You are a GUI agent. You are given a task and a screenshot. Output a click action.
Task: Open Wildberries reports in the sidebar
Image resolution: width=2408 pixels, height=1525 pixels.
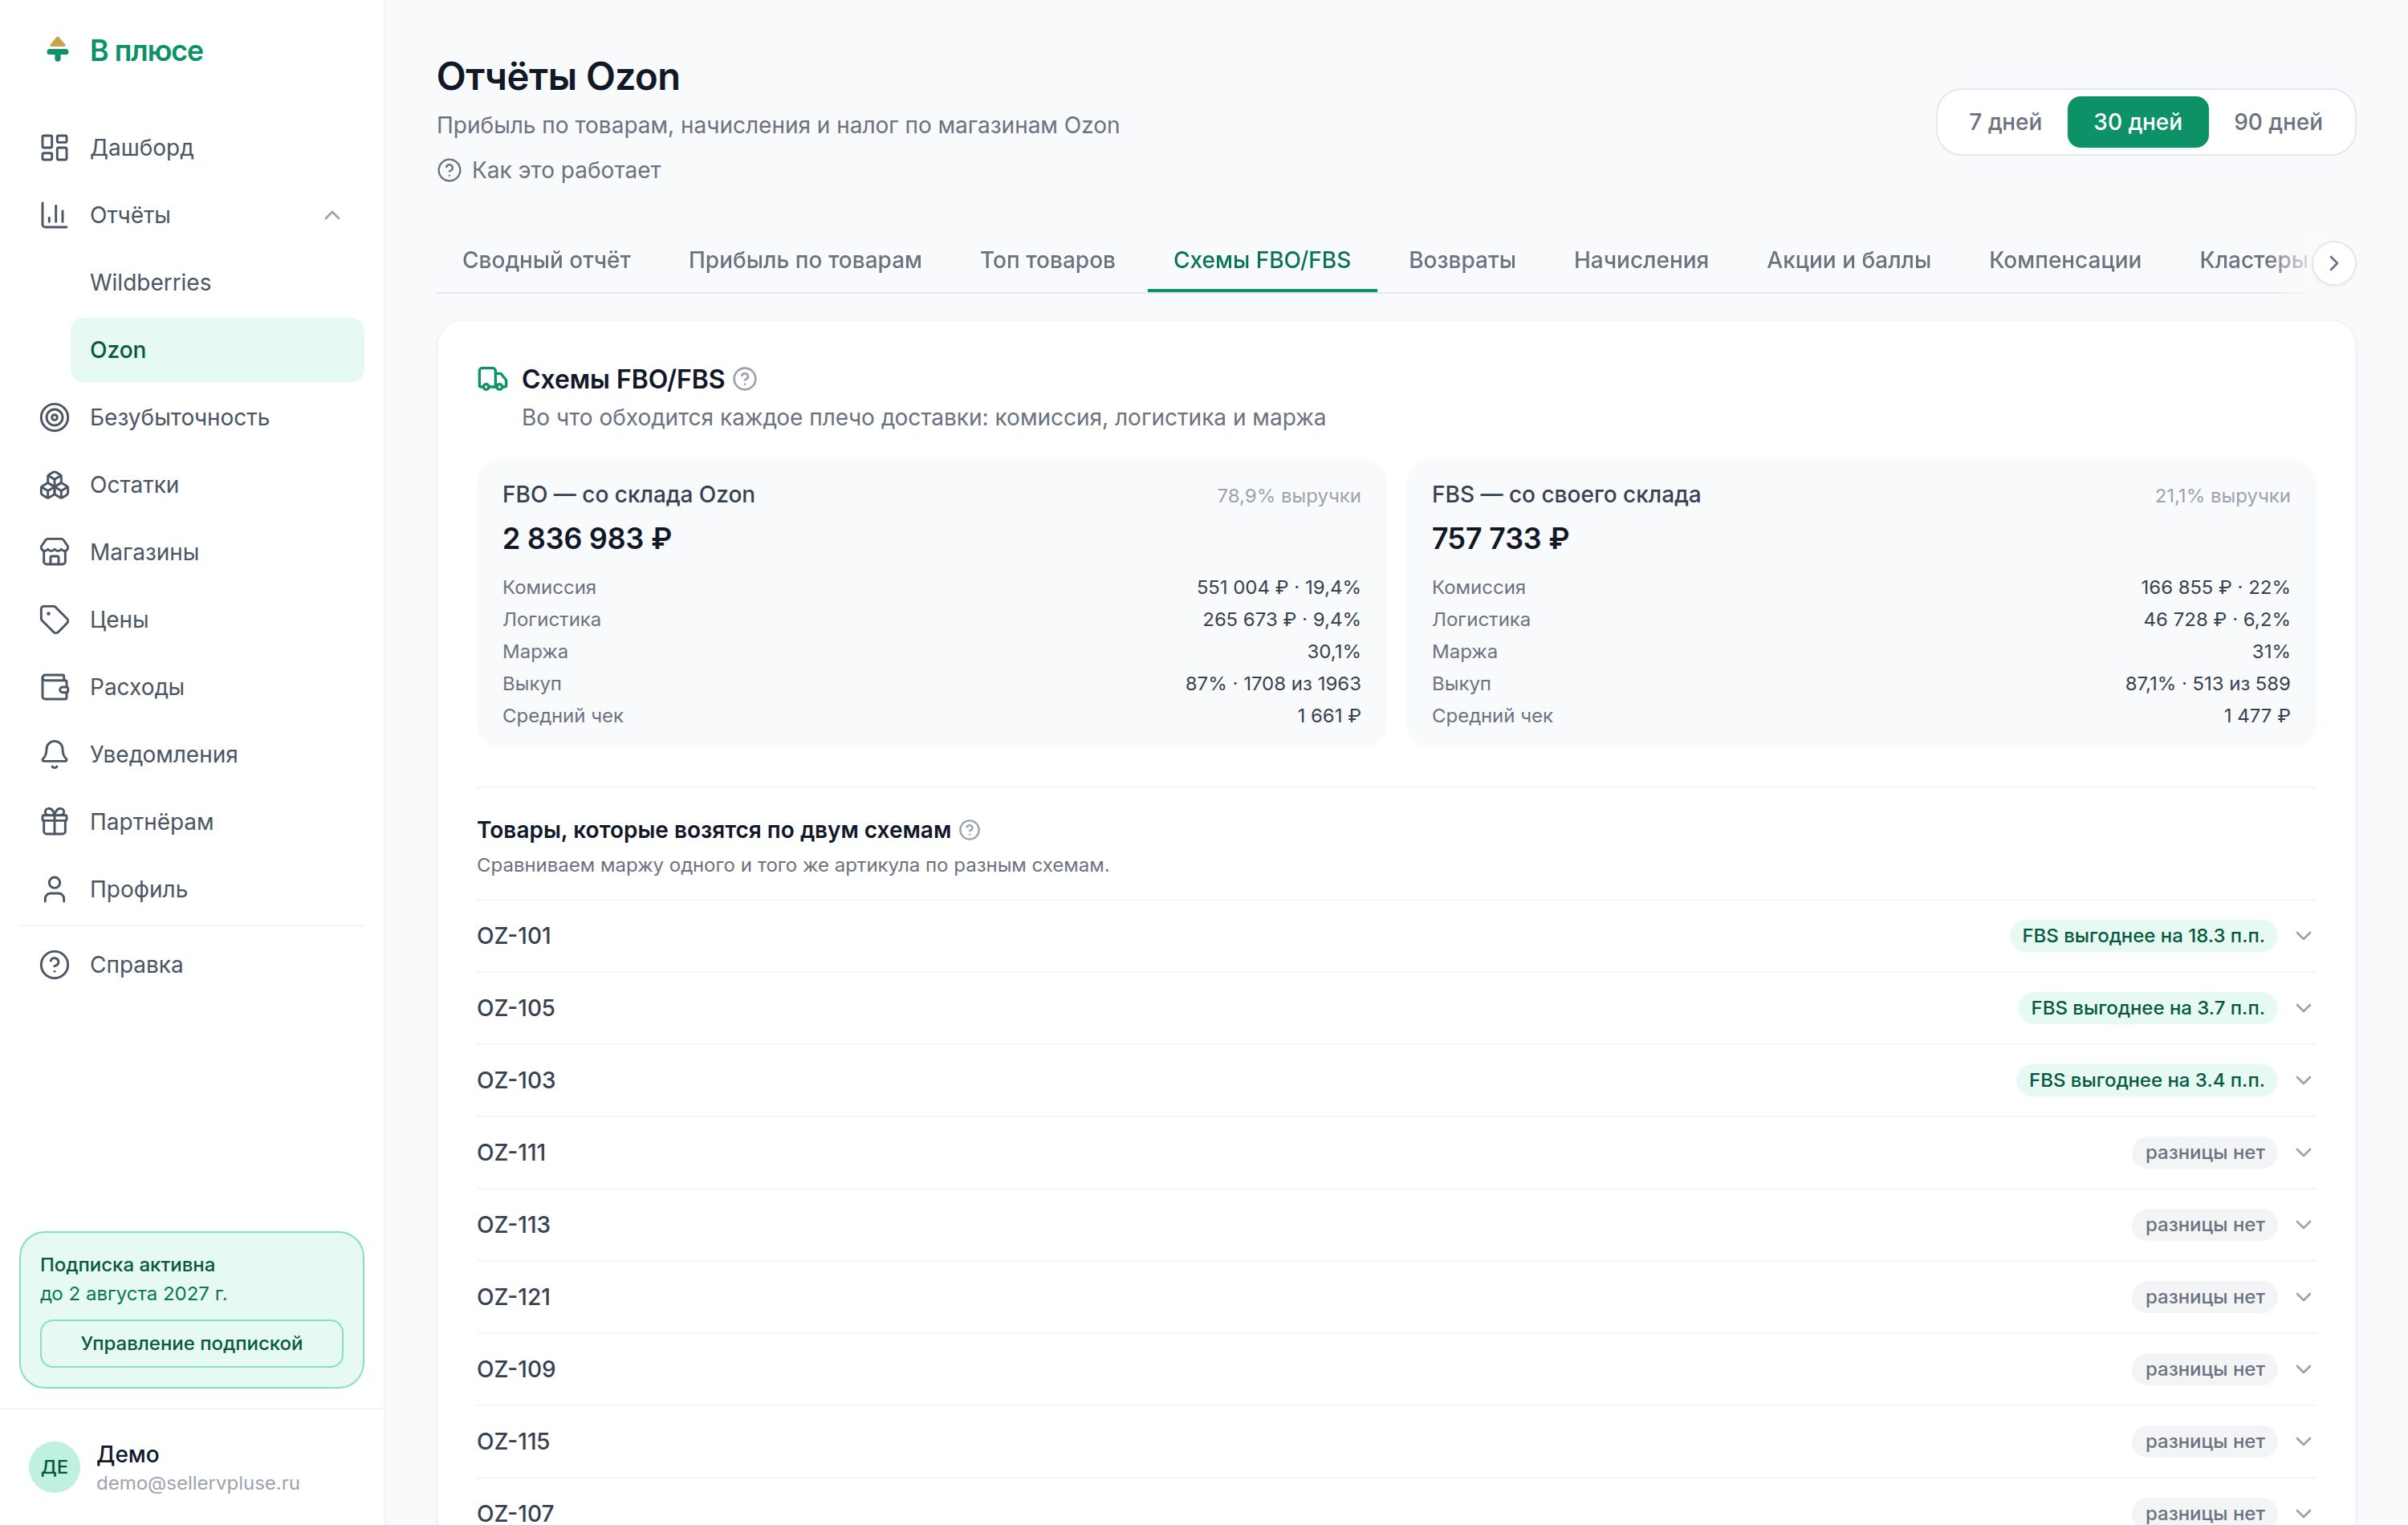click(217, 283)
